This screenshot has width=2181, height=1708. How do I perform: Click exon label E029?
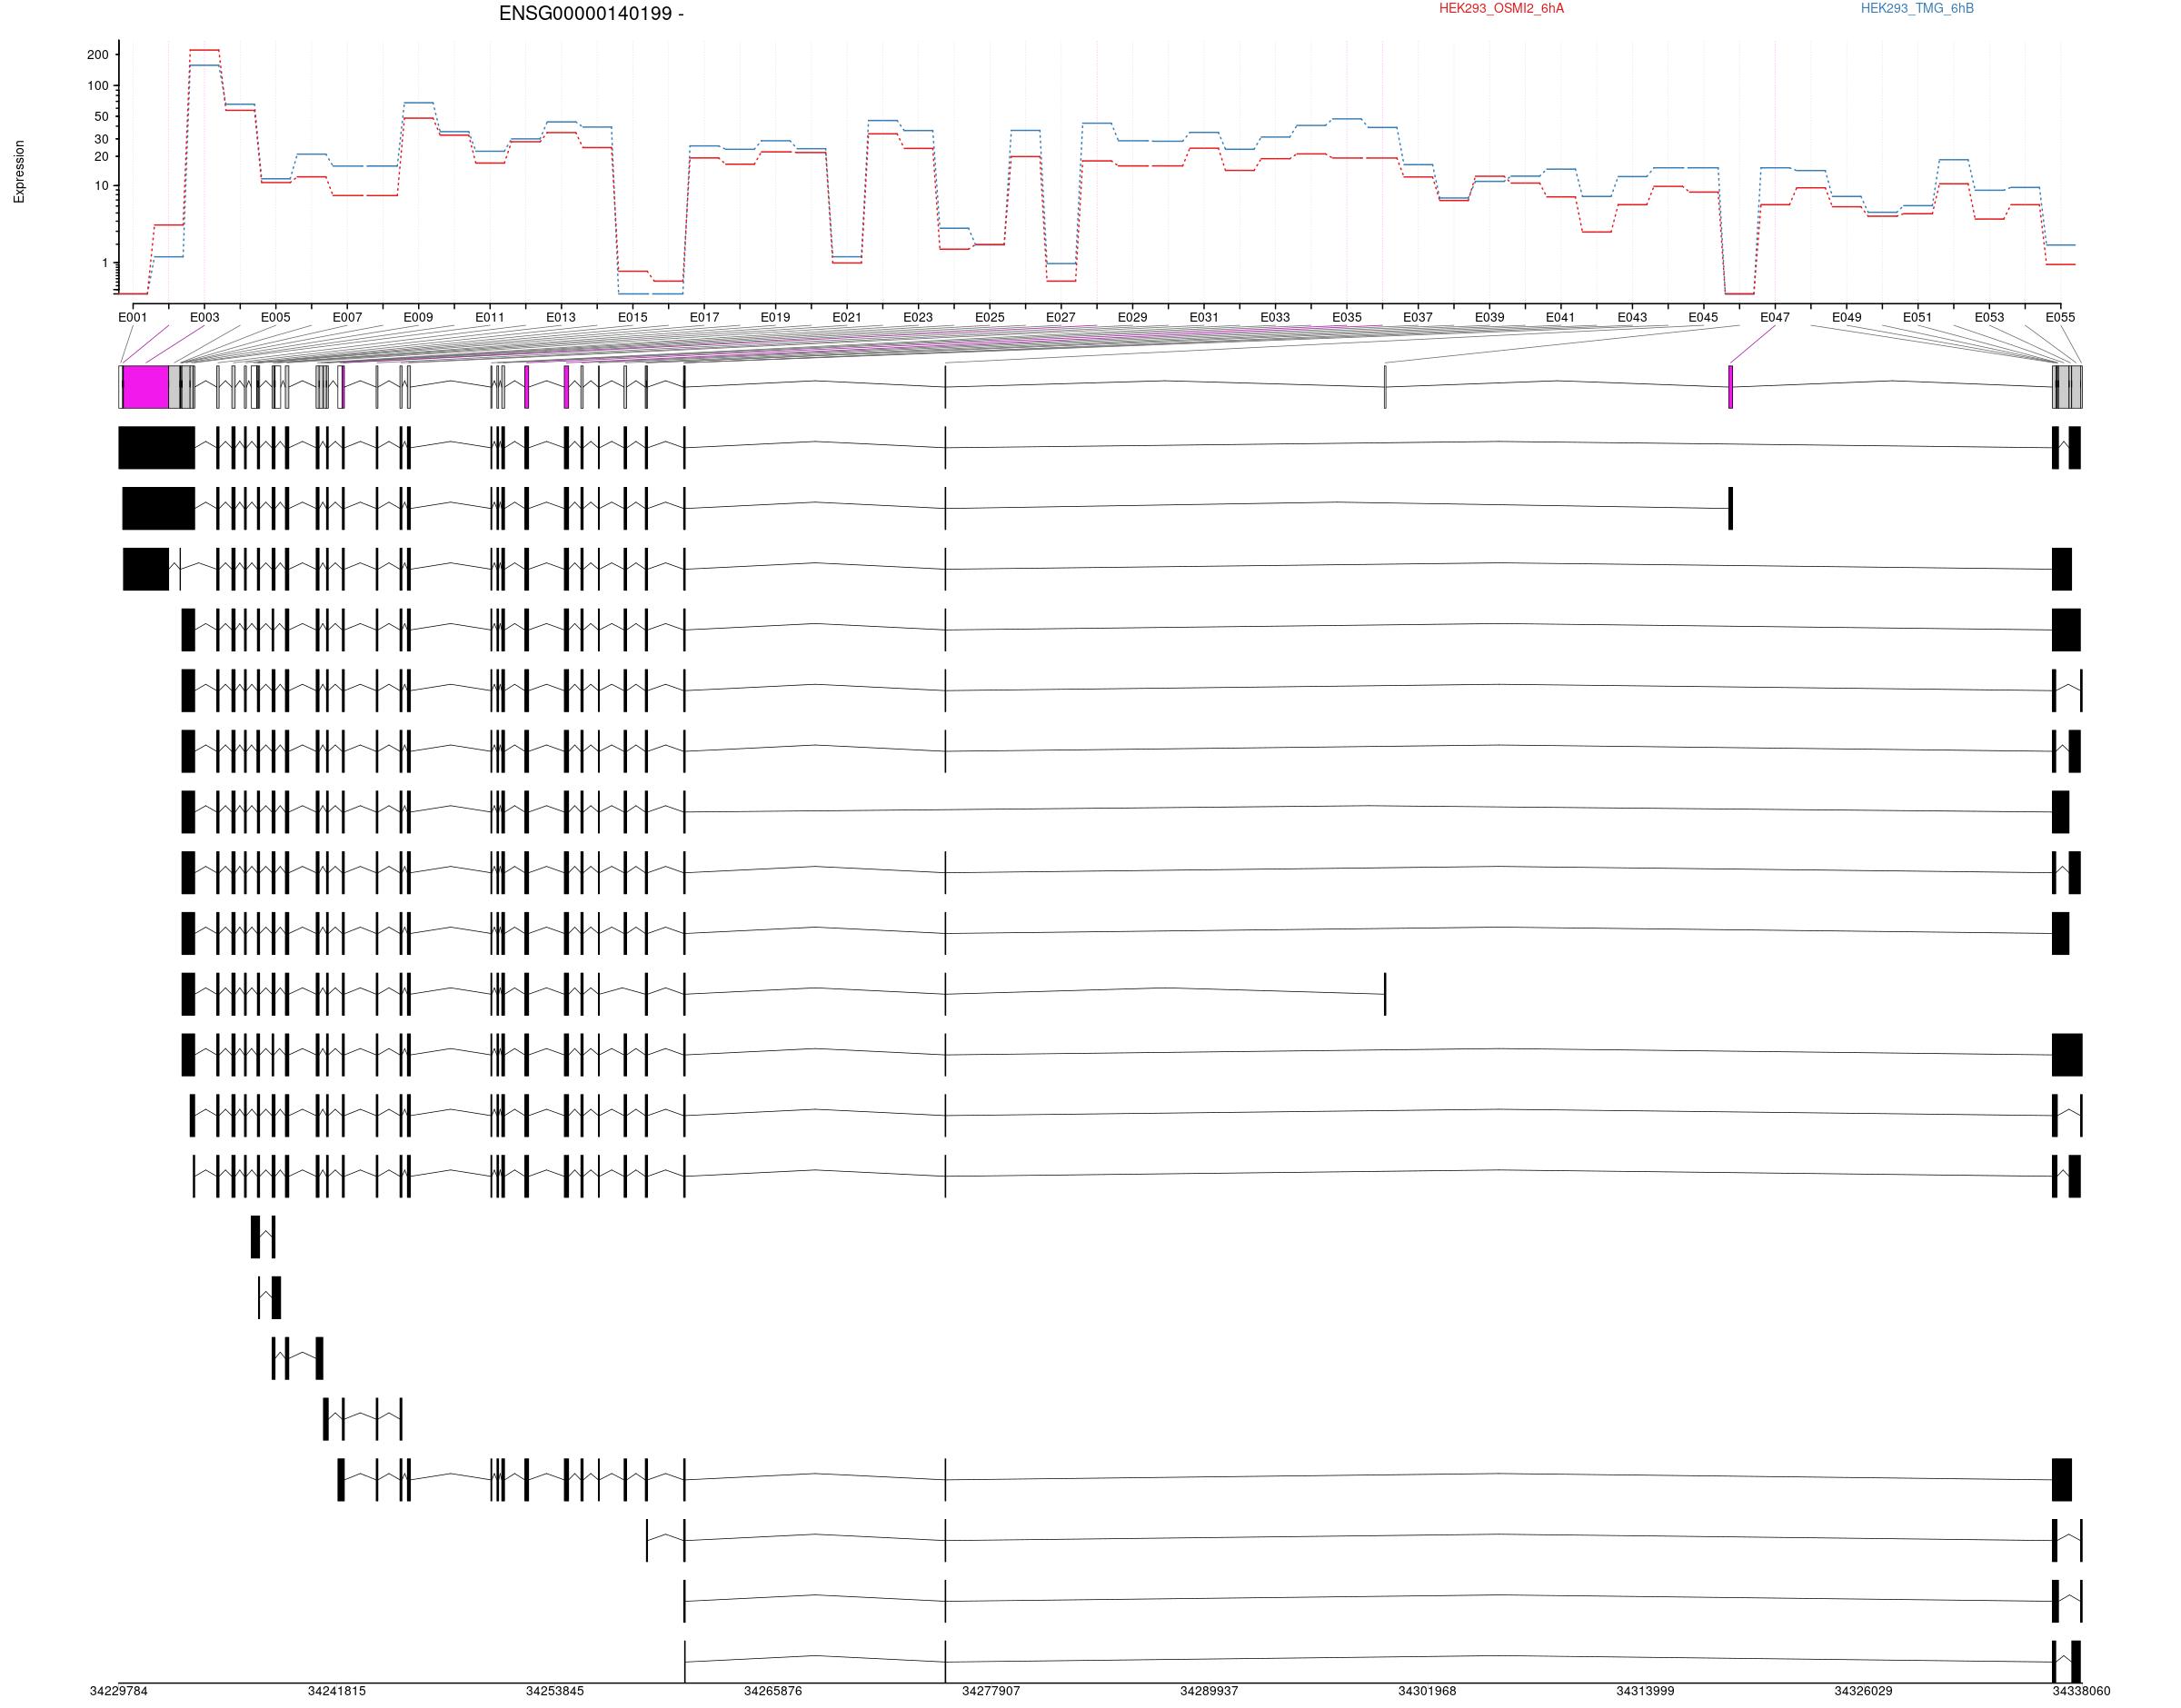click(1133, 317)
